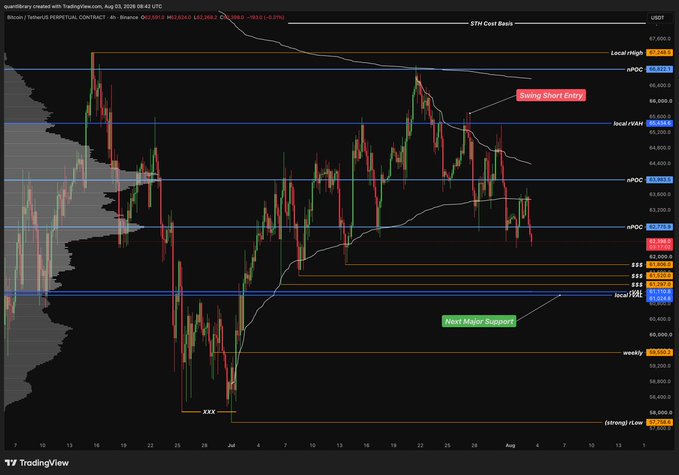Select the blue 66,822.1 nPOC price tag

pos(659,69)
